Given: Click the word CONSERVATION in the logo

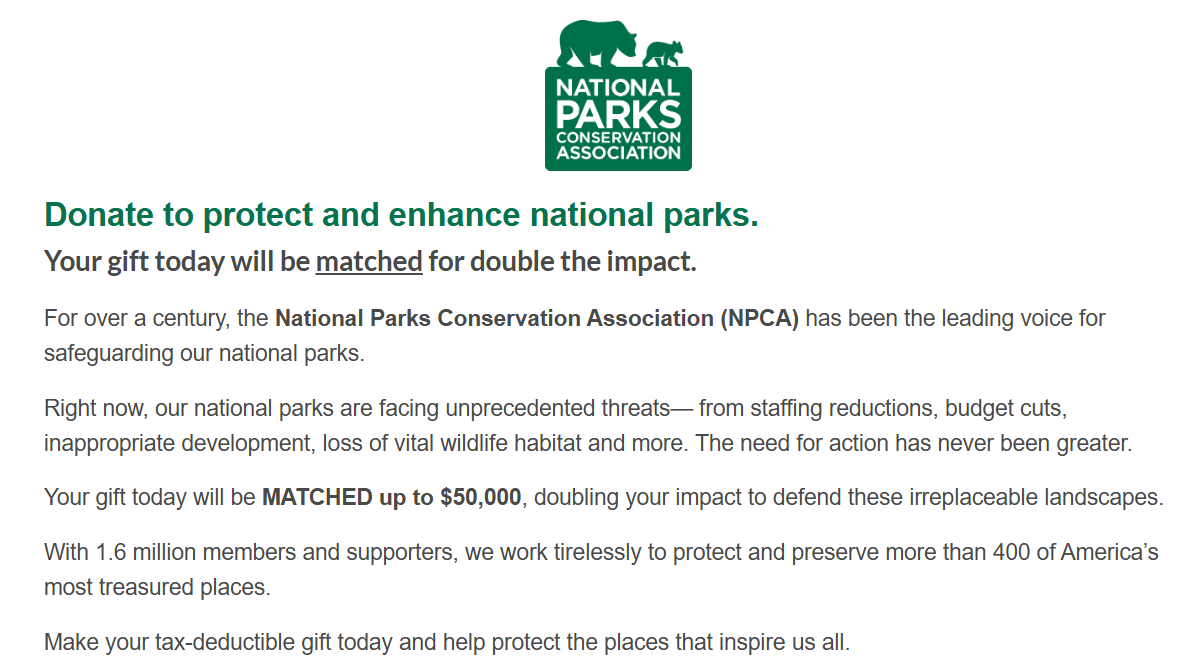Looking at the screenshot, I should (x=618, y=137).
